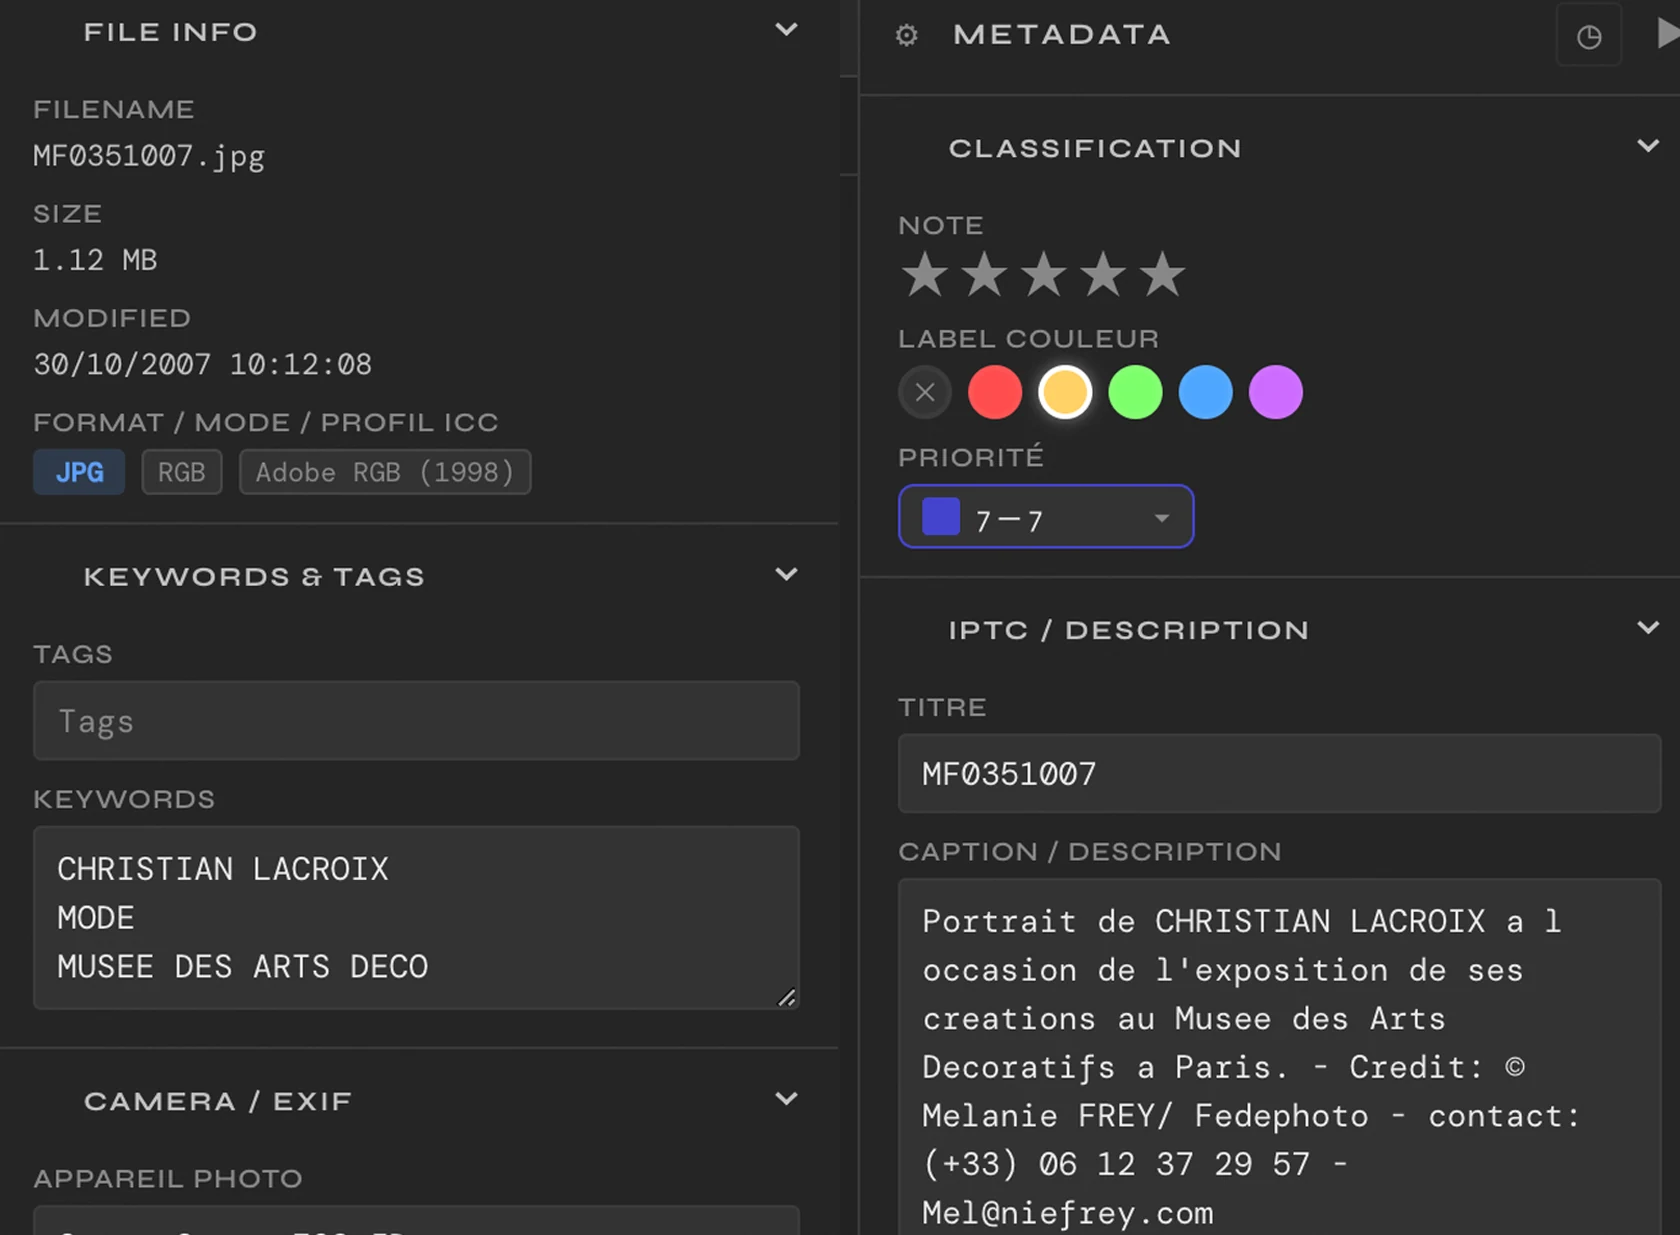Set rating to five stars
Viewport: 1680px width, 1235px height.
[1163, 274]
